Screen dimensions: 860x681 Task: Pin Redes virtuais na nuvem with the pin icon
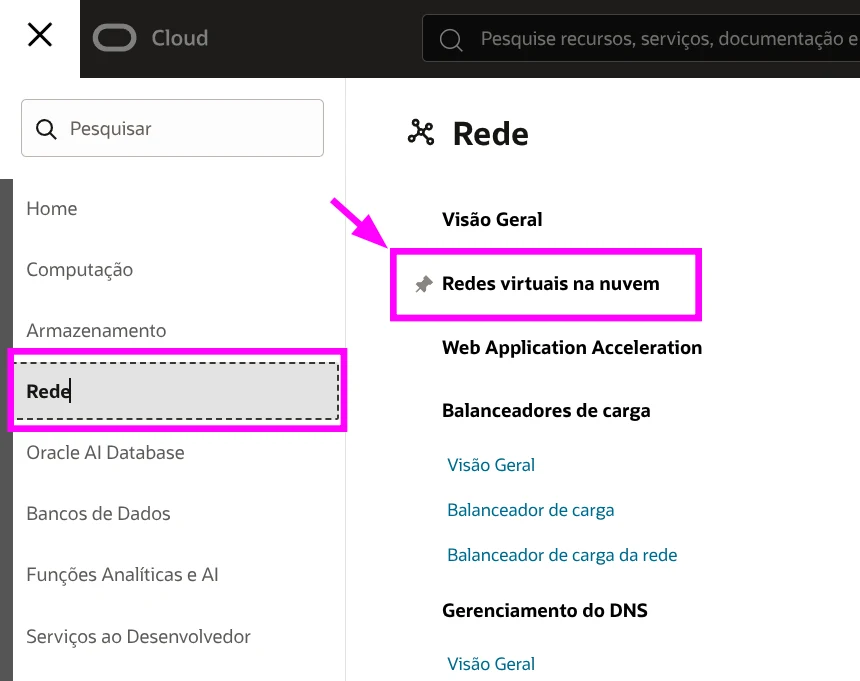coord(423,283)
